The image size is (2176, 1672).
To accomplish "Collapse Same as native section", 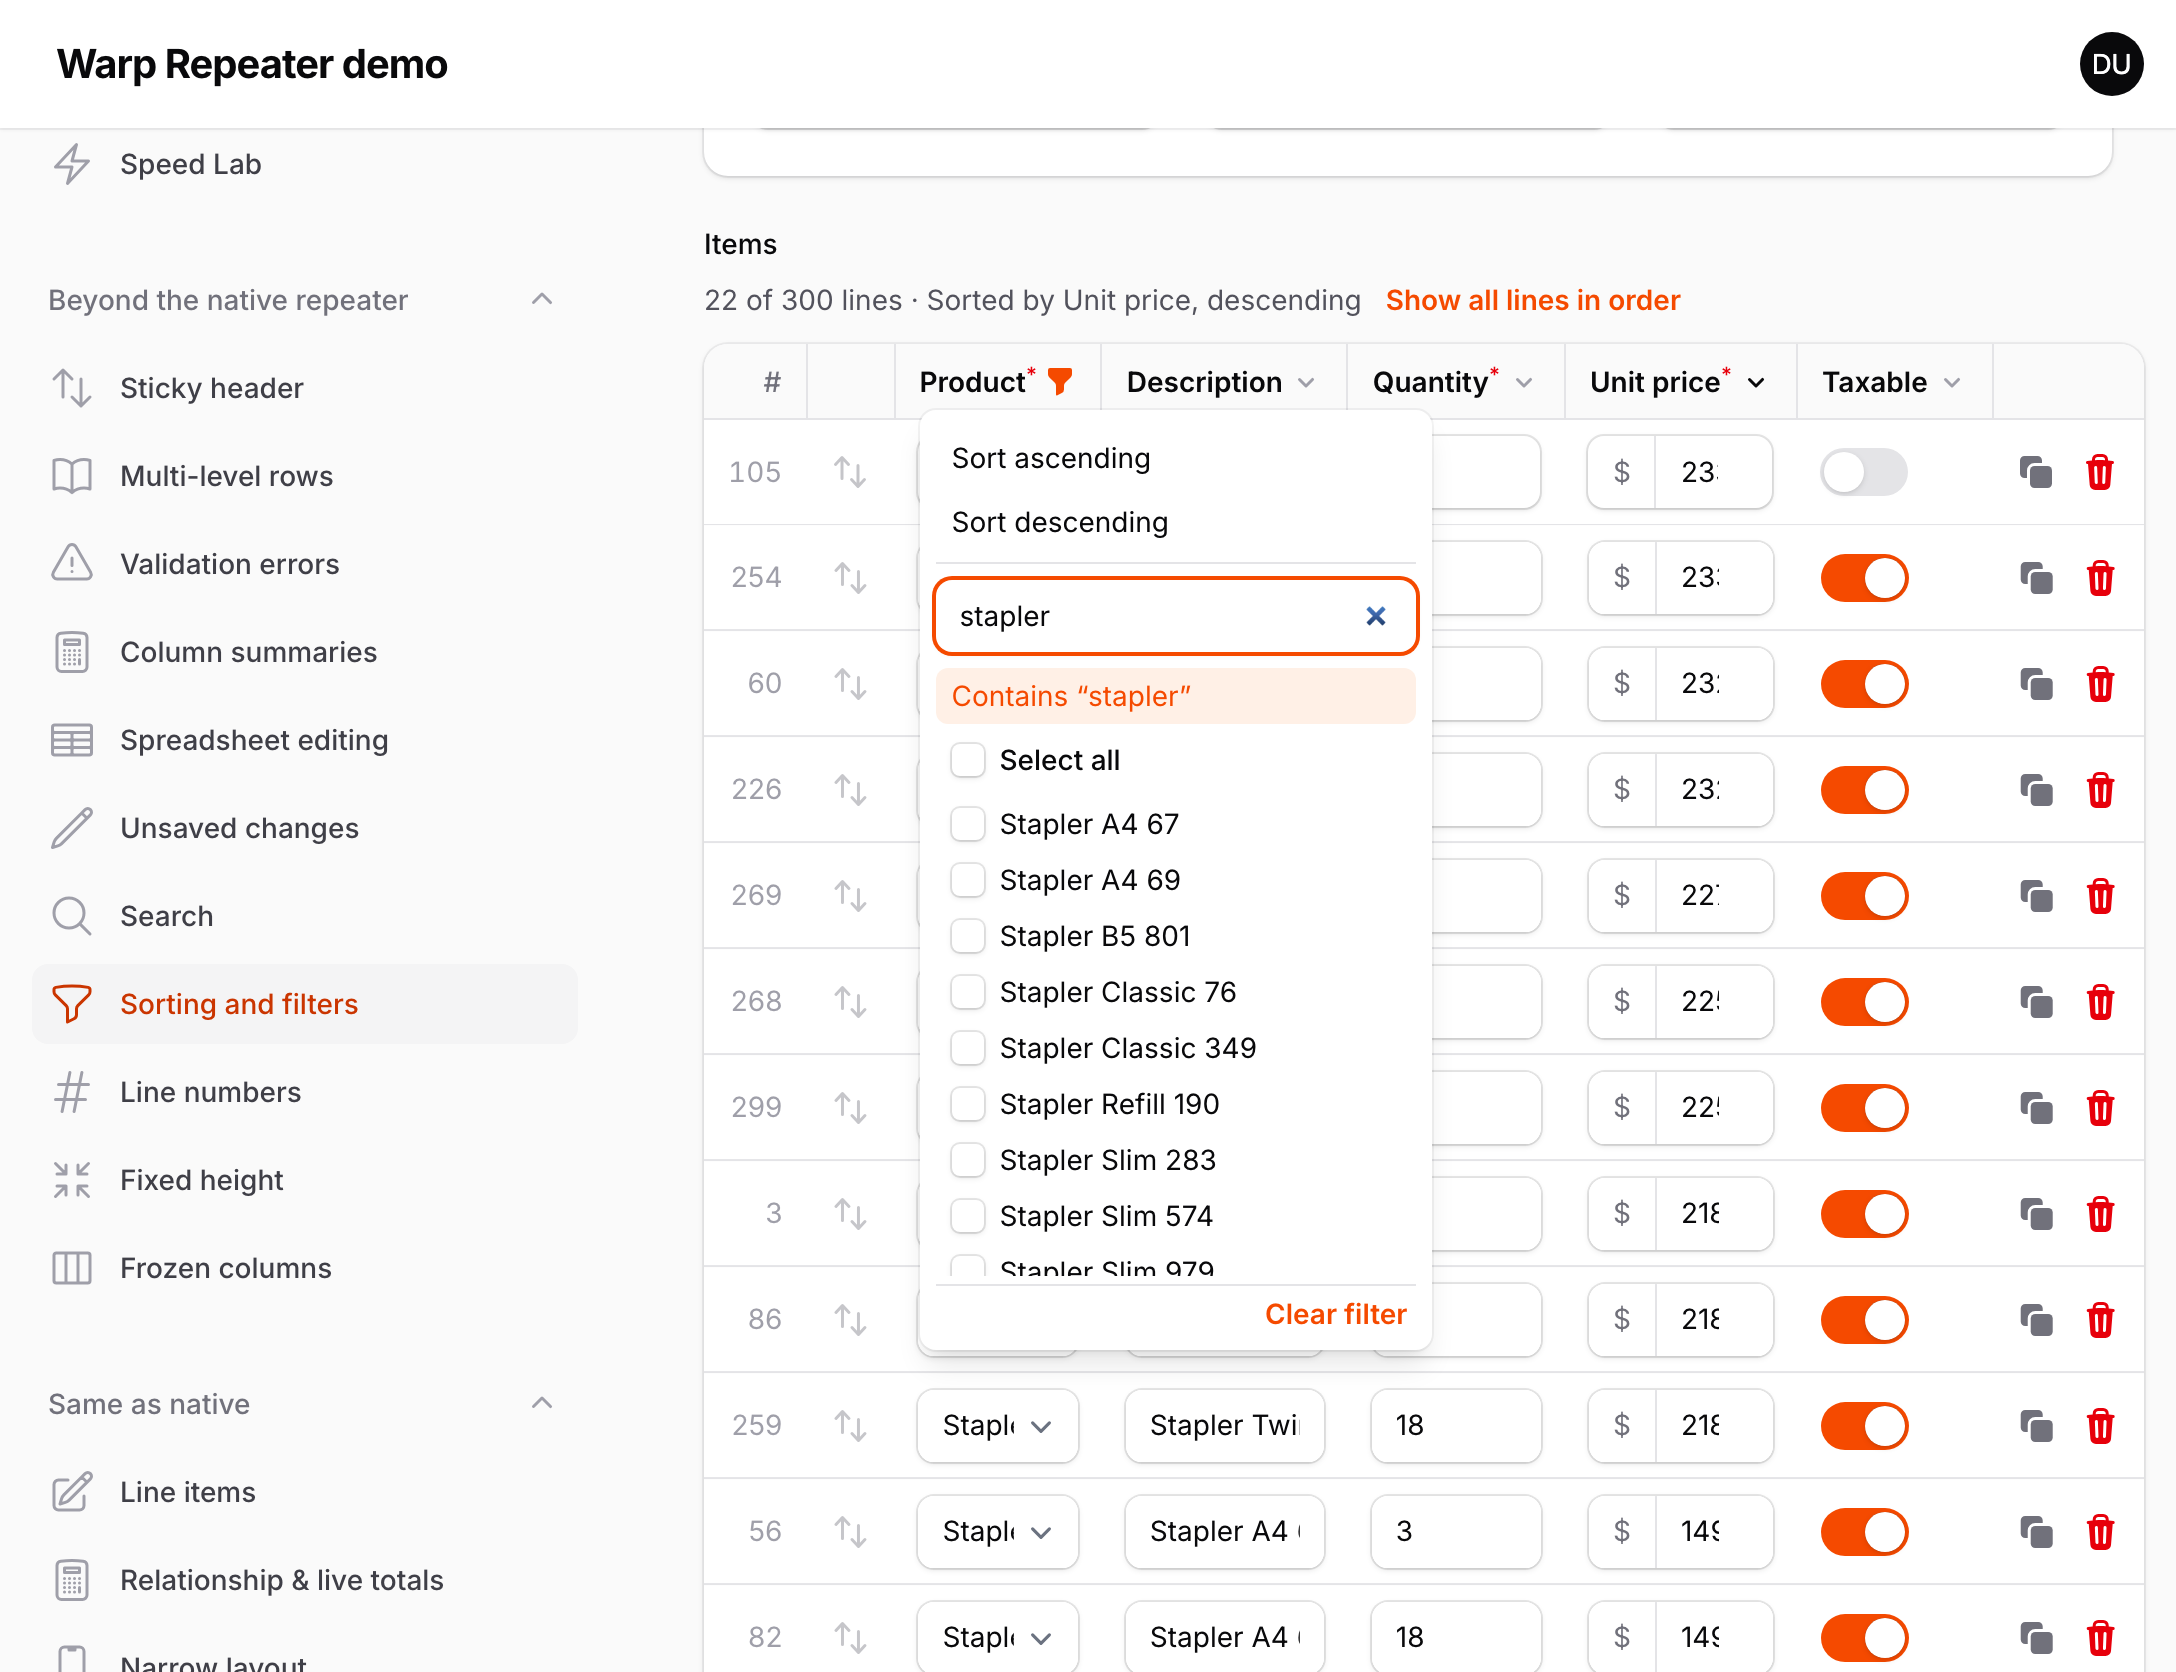I will pos(542,1404).
